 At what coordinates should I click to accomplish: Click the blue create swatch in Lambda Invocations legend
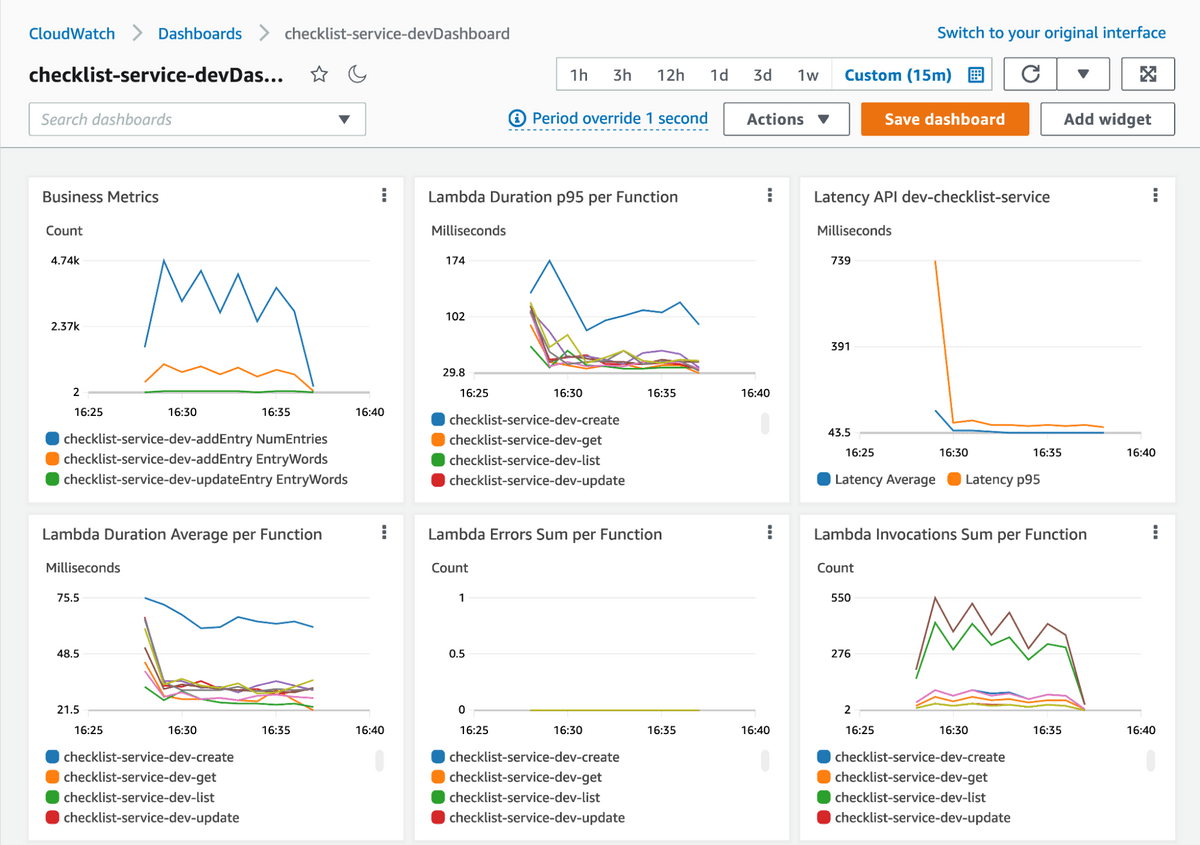pos(824,757)
